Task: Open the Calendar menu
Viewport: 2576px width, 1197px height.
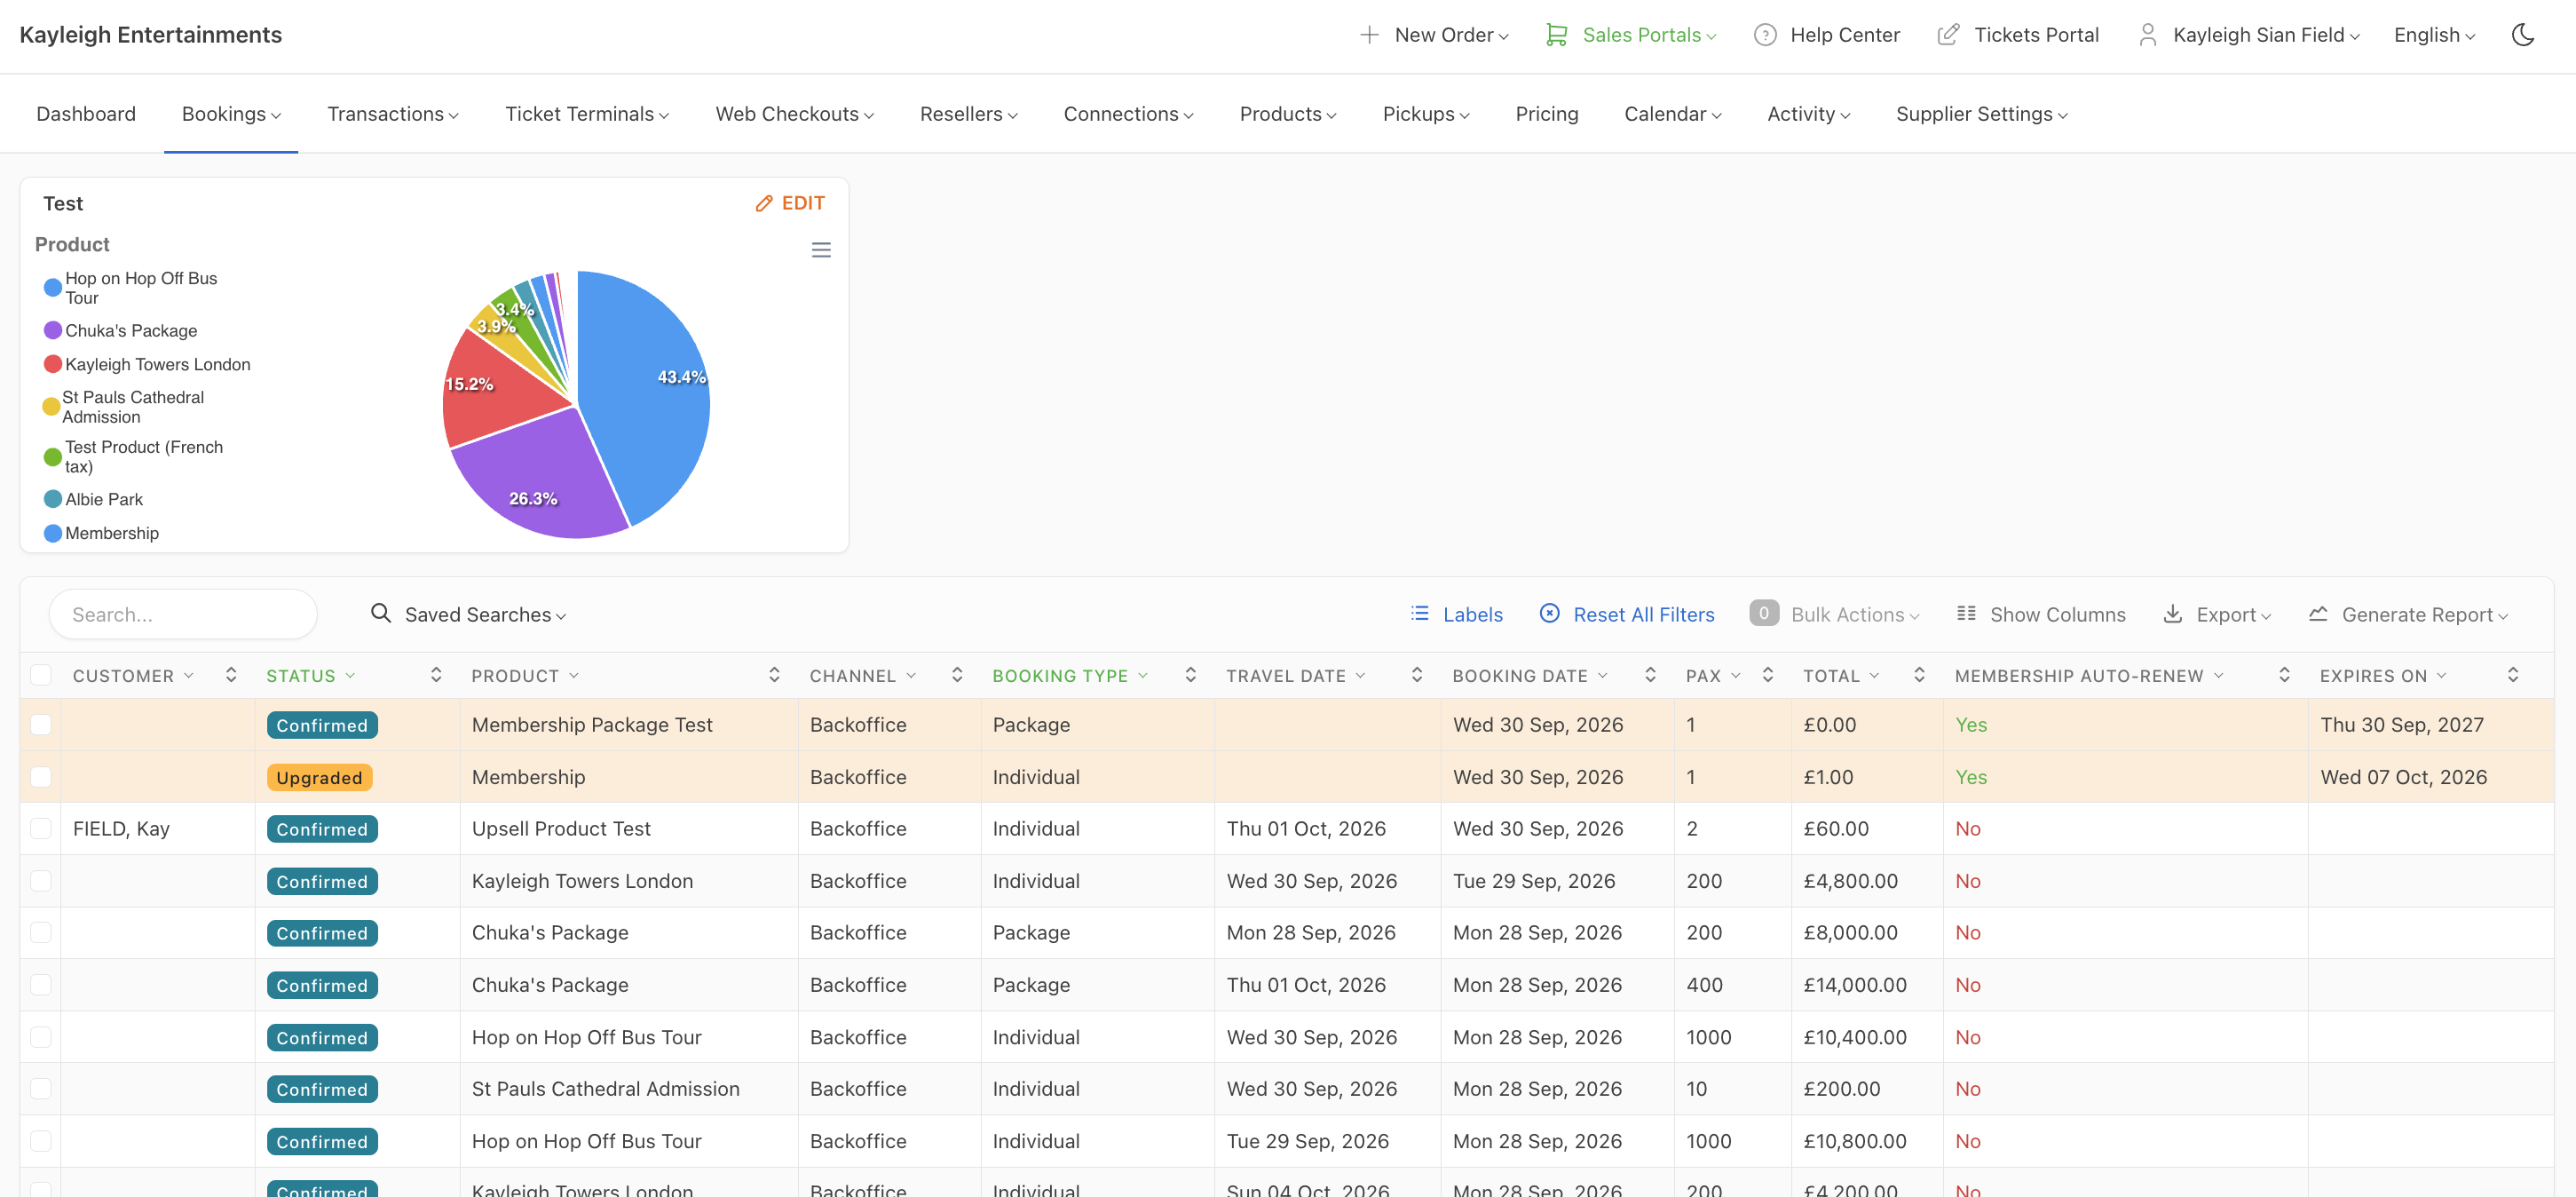Action: [1673, 114]
